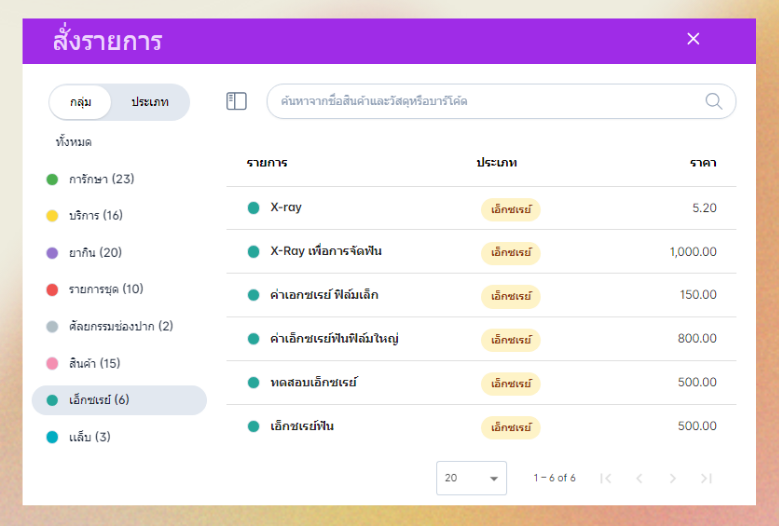Select the สินค้า (15) group
Screen dimensions: 779x526
tap(119, 364)
